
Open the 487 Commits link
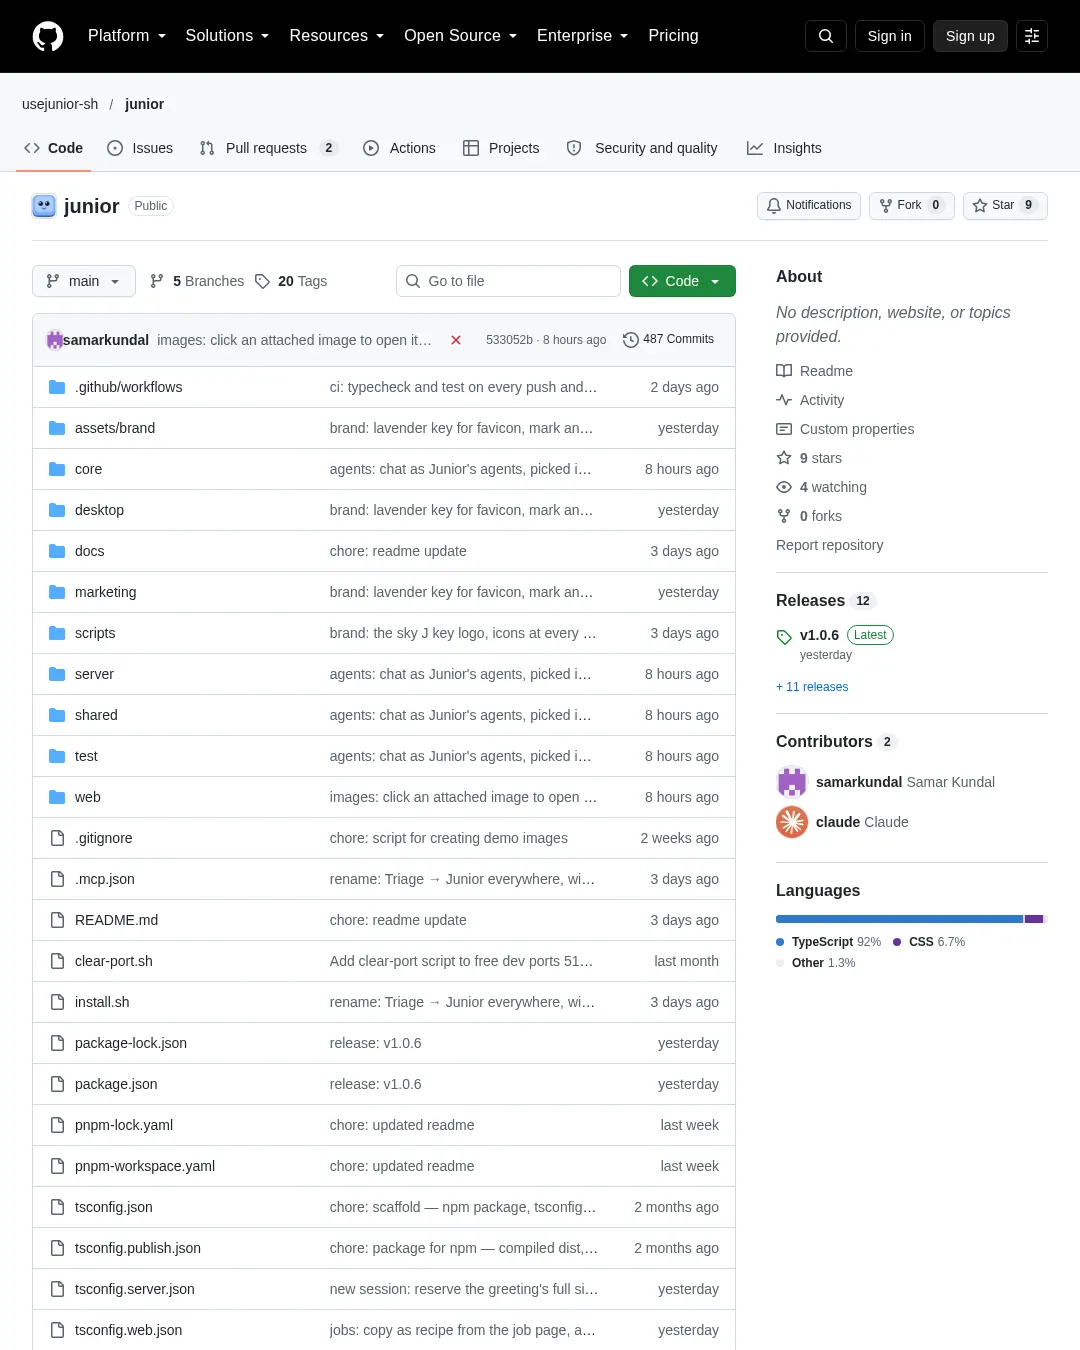coord(668,339)
